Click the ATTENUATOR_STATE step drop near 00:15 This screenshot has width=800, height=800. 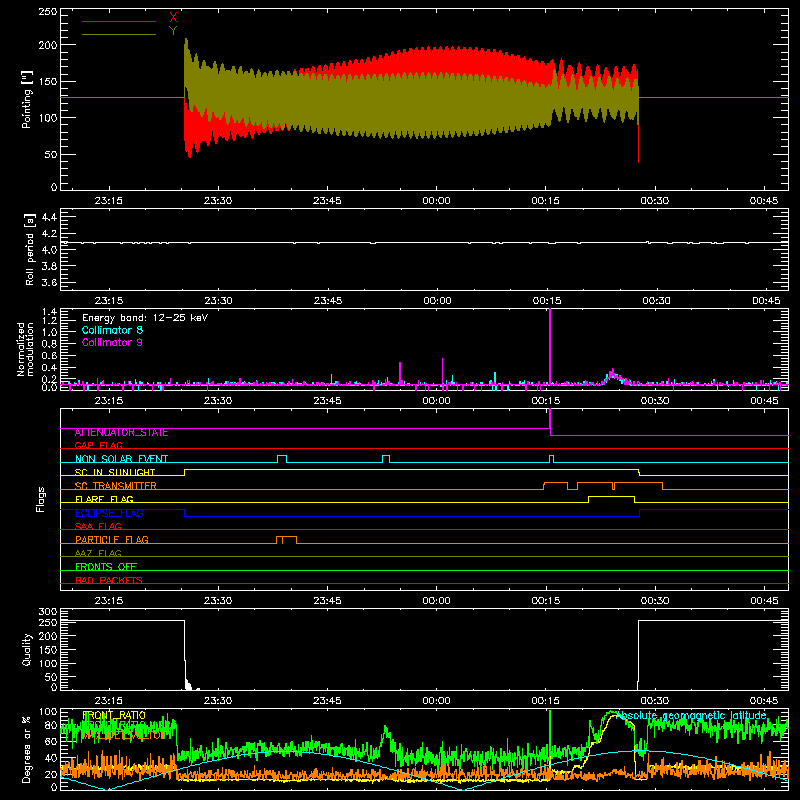pos(550,422)
